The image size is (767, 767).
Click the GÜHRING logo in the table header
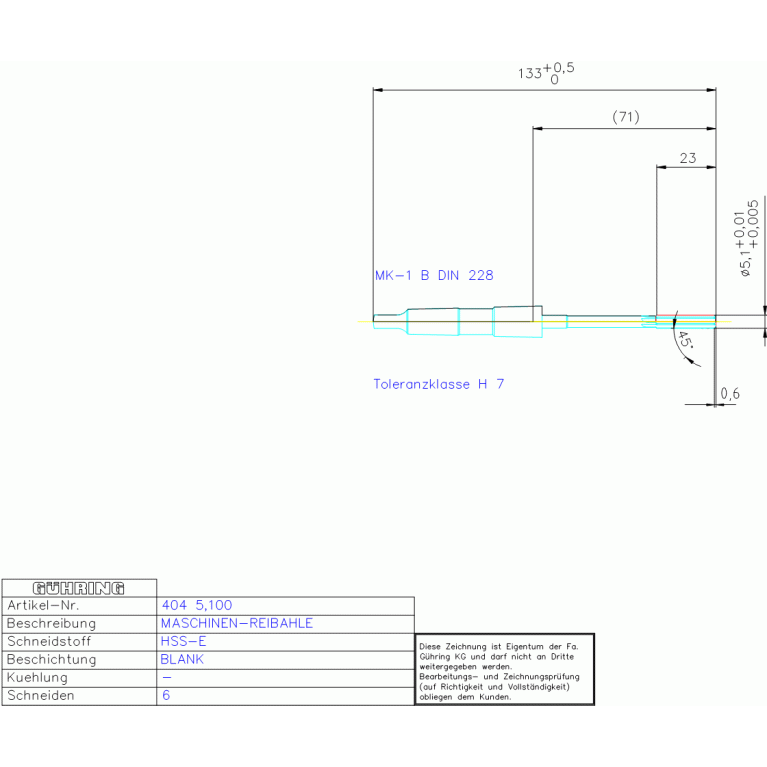[79, 588]
